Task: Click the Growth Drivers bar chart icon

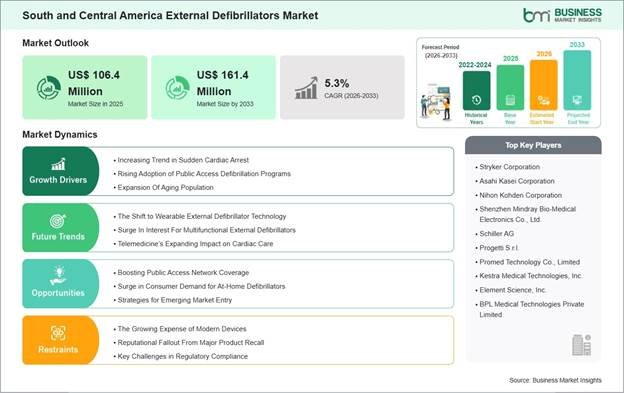Action: [x=58, y=164]
